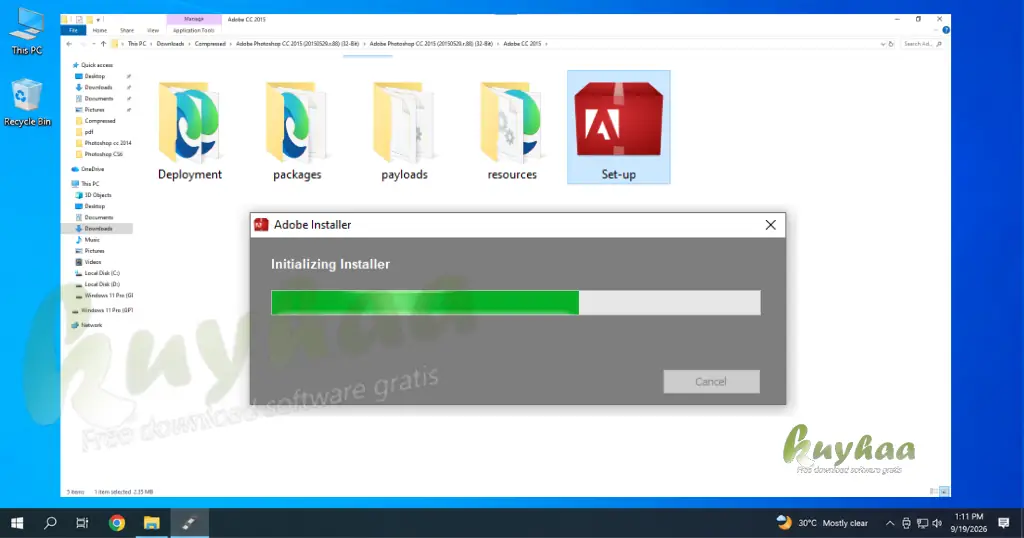Close the Adobe Installer dialog
This screenshot has height=538, width=1024.
click(771, 225)
